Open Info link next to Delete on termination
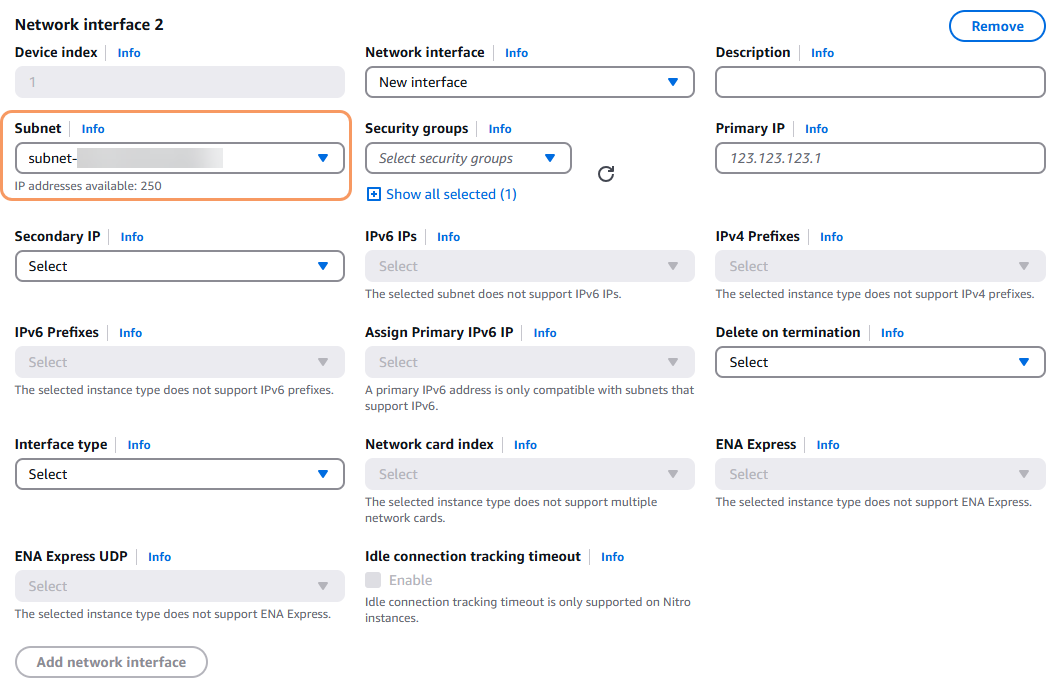 [892, 333]
